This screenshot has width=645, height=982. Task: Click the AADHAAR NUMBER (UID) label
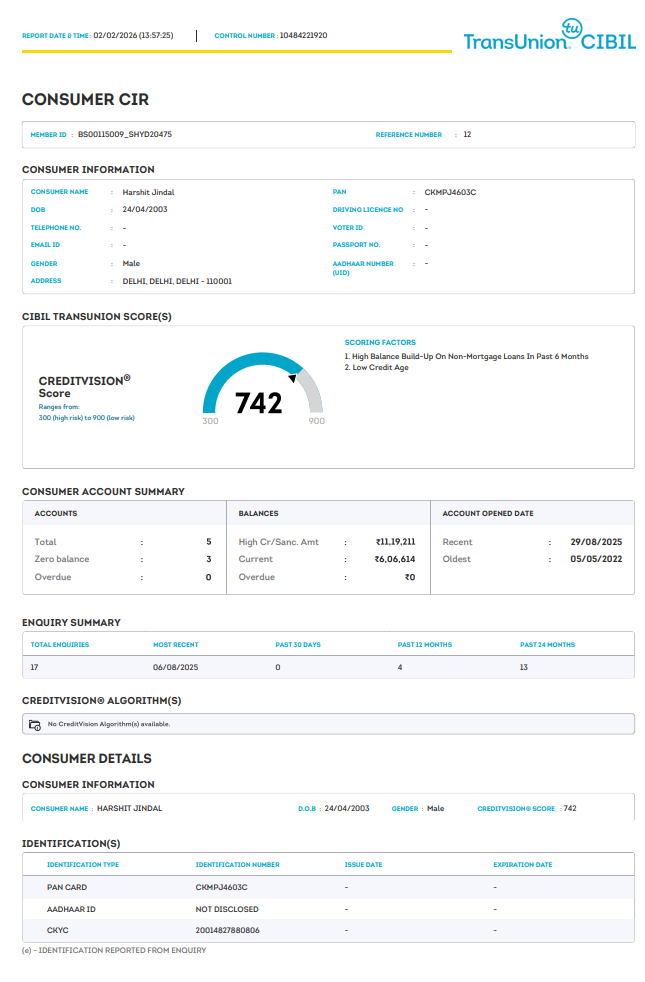(363, 268)
